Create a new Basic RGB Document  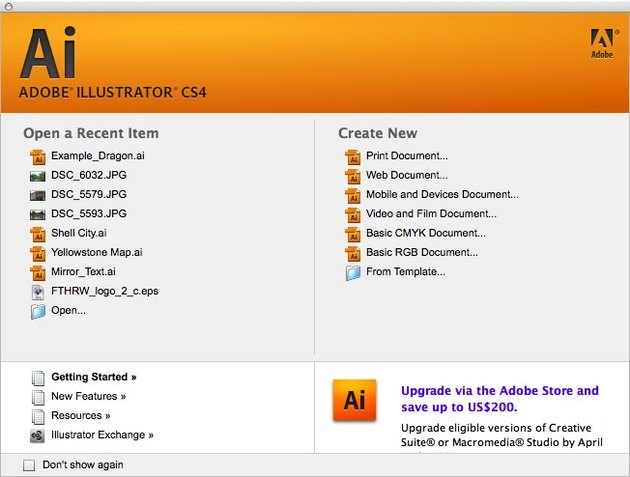(422, 252)
